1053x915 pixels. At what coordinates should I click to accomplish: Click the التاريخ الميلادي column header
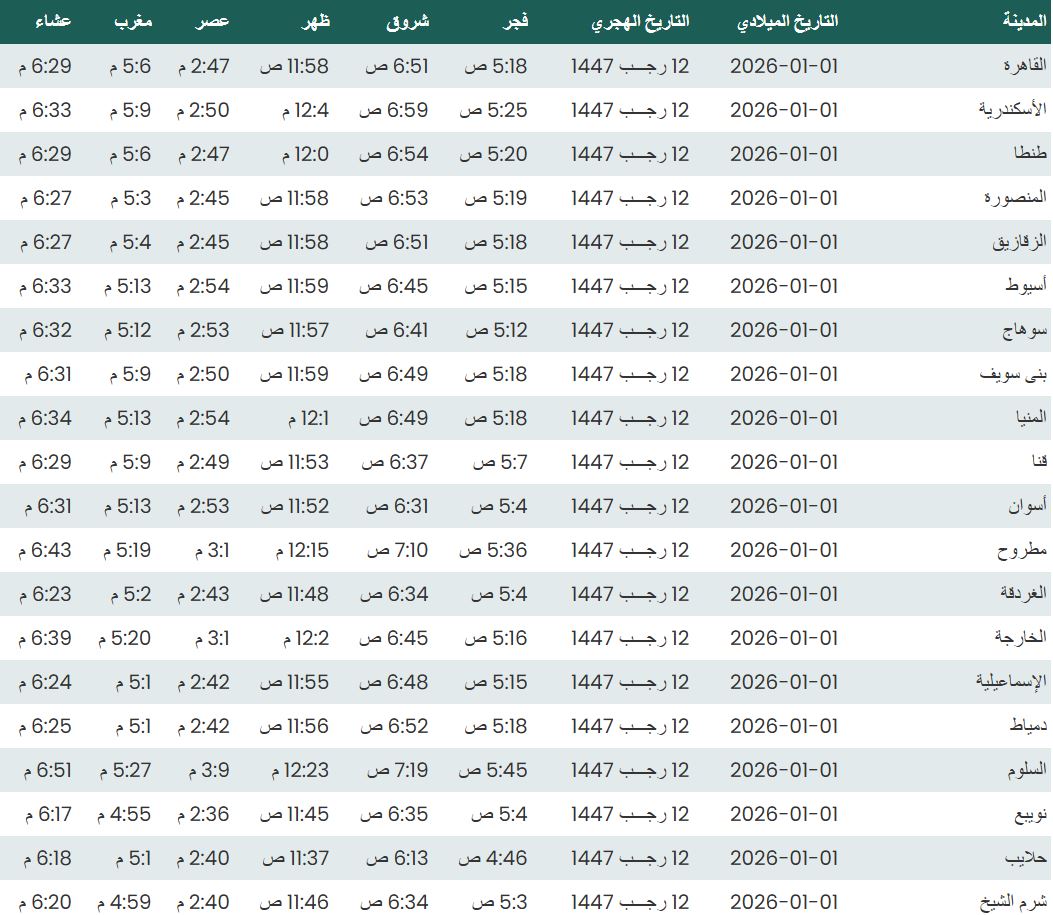(x=788, y=21)
